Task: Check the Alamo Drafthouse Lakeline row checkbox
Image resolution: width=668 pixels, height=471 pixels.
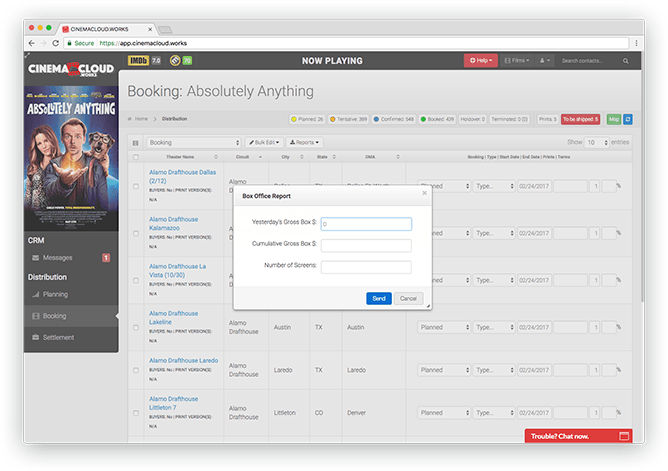Action: 136,327
